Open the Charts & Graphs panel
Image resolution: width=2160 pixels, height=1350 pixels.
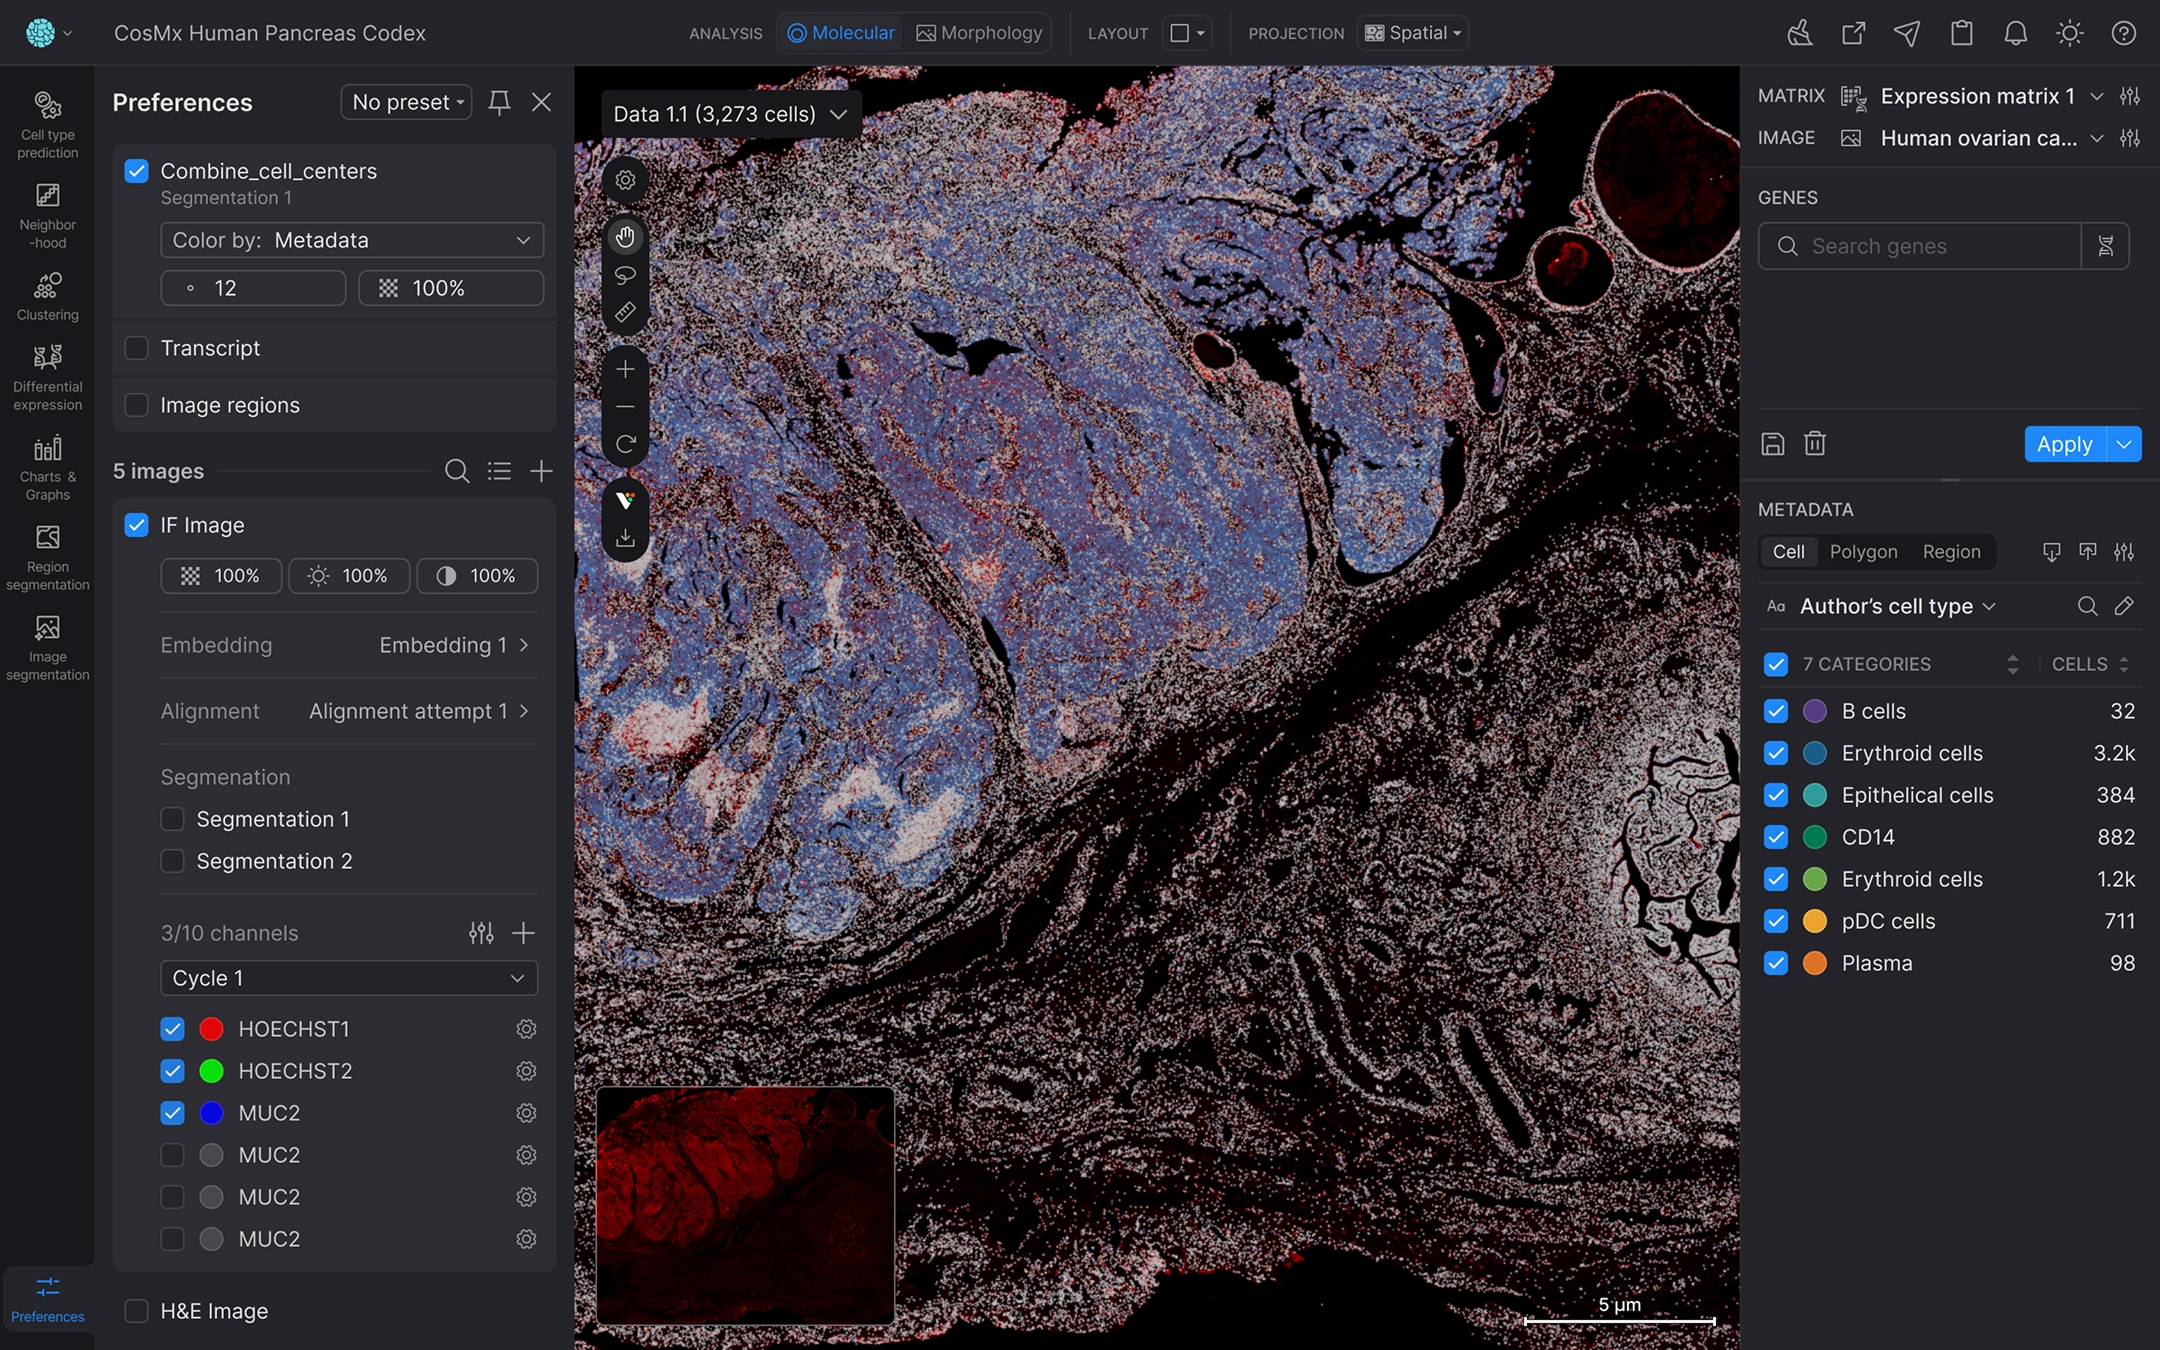[47, 463]
